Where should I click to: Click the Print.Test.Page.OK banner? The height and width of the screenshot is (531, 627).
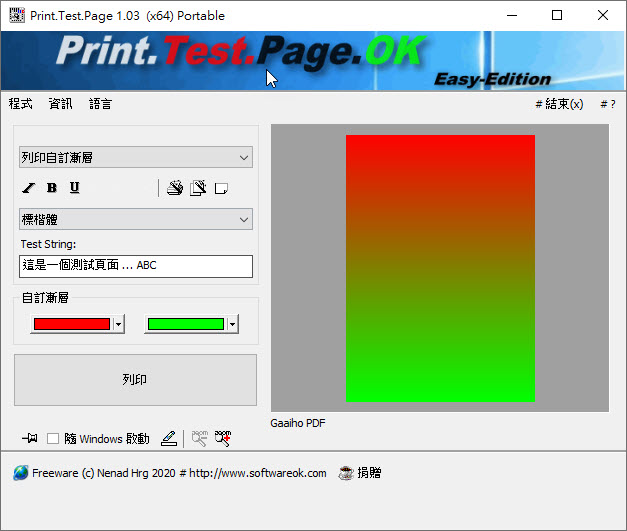pyautogui.click(x=313, y=61)
